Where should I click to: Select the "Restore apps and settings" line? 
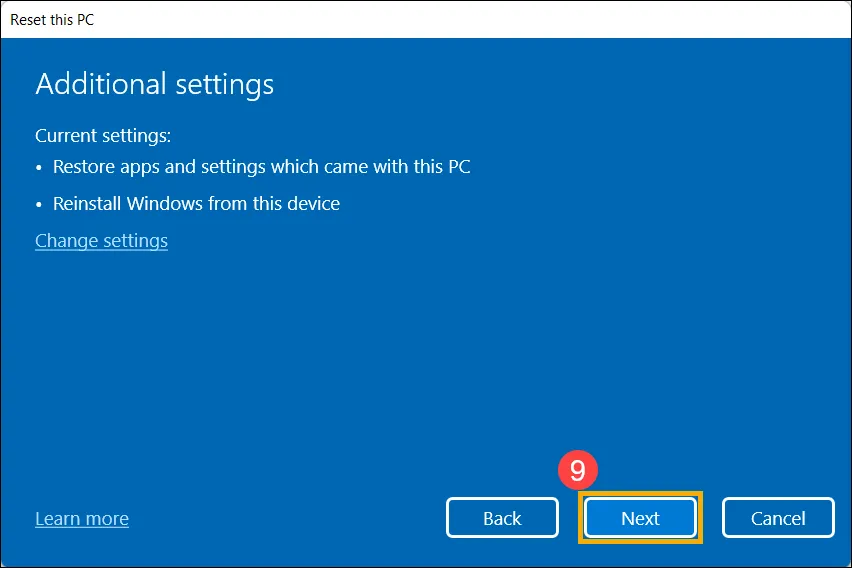tap(261, 167)
